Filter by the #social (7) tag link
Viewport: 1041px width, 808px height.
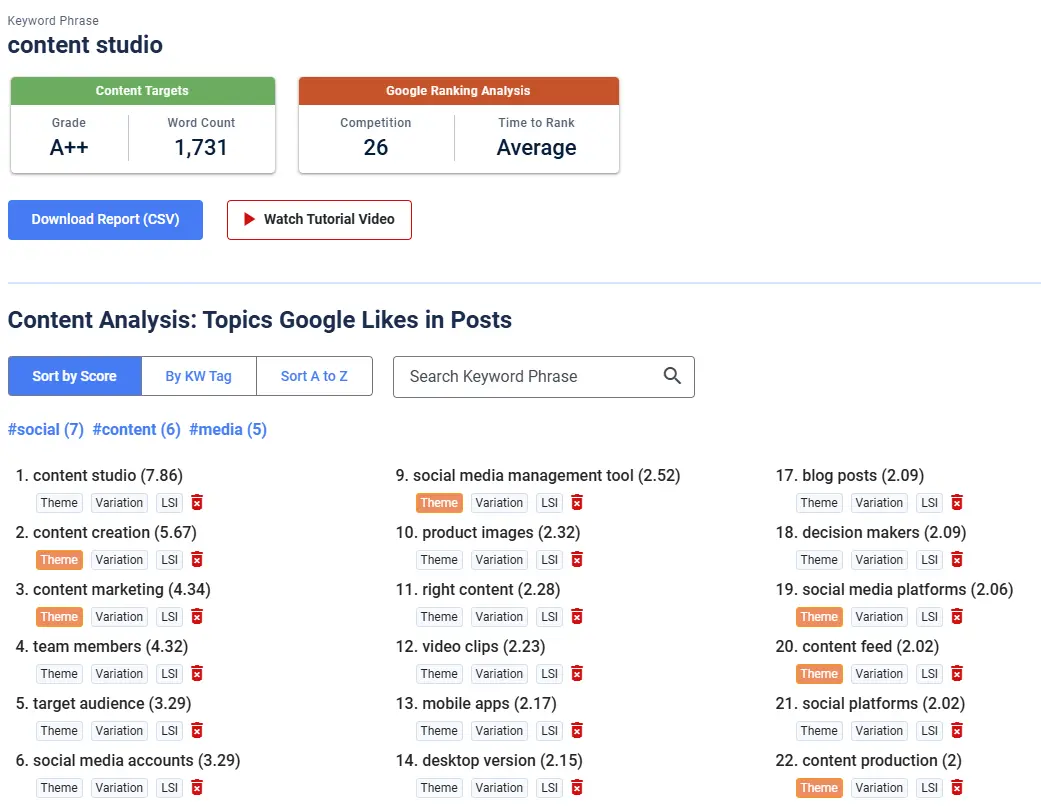tap(46, 430)
